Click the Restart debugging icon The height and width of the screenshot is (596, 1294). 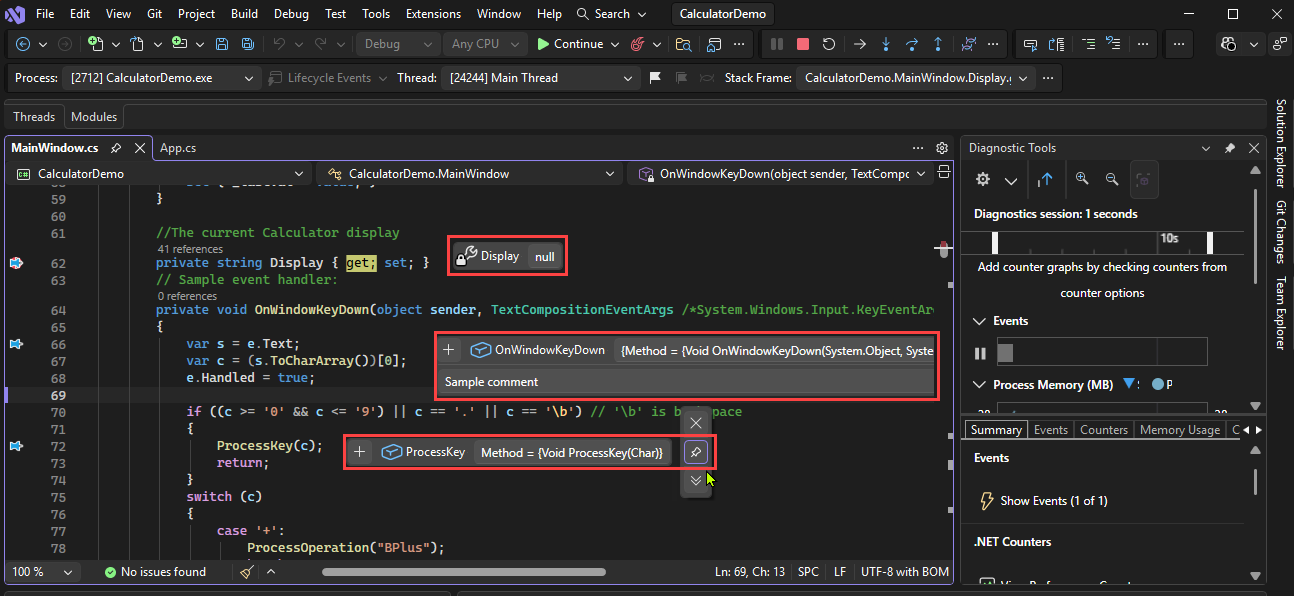[829, 44]
